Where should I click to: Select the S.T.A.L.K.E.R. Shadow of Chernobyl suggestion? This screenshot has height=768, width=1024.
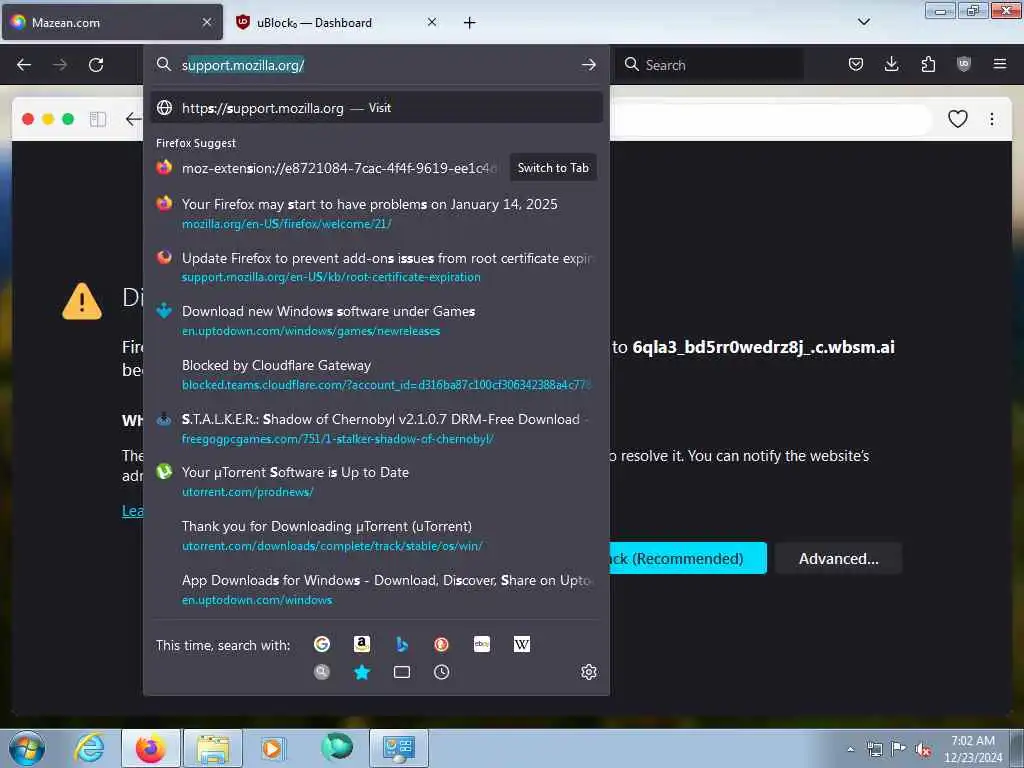(x=376, y=428)
